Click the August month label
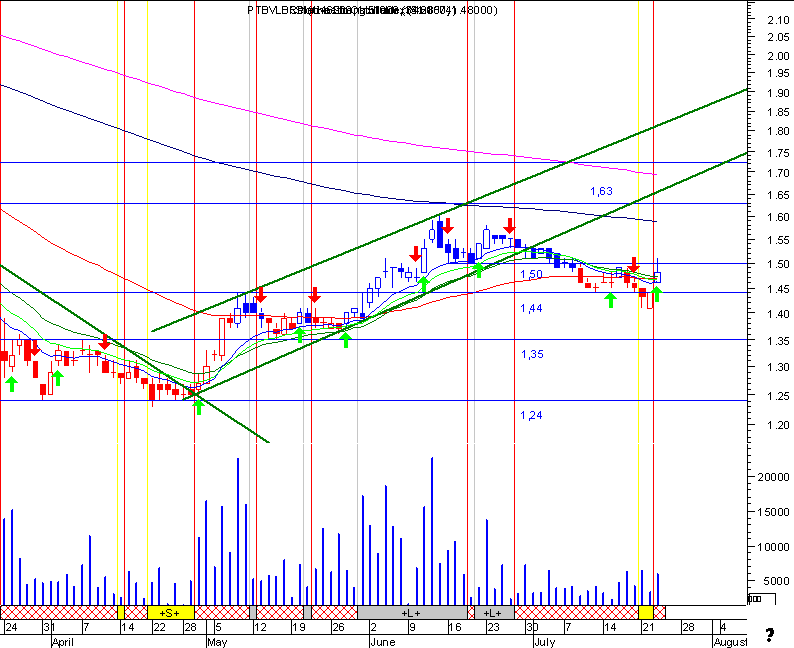The height and width of the screenshot is (648, 794). [x=730, y=642]
